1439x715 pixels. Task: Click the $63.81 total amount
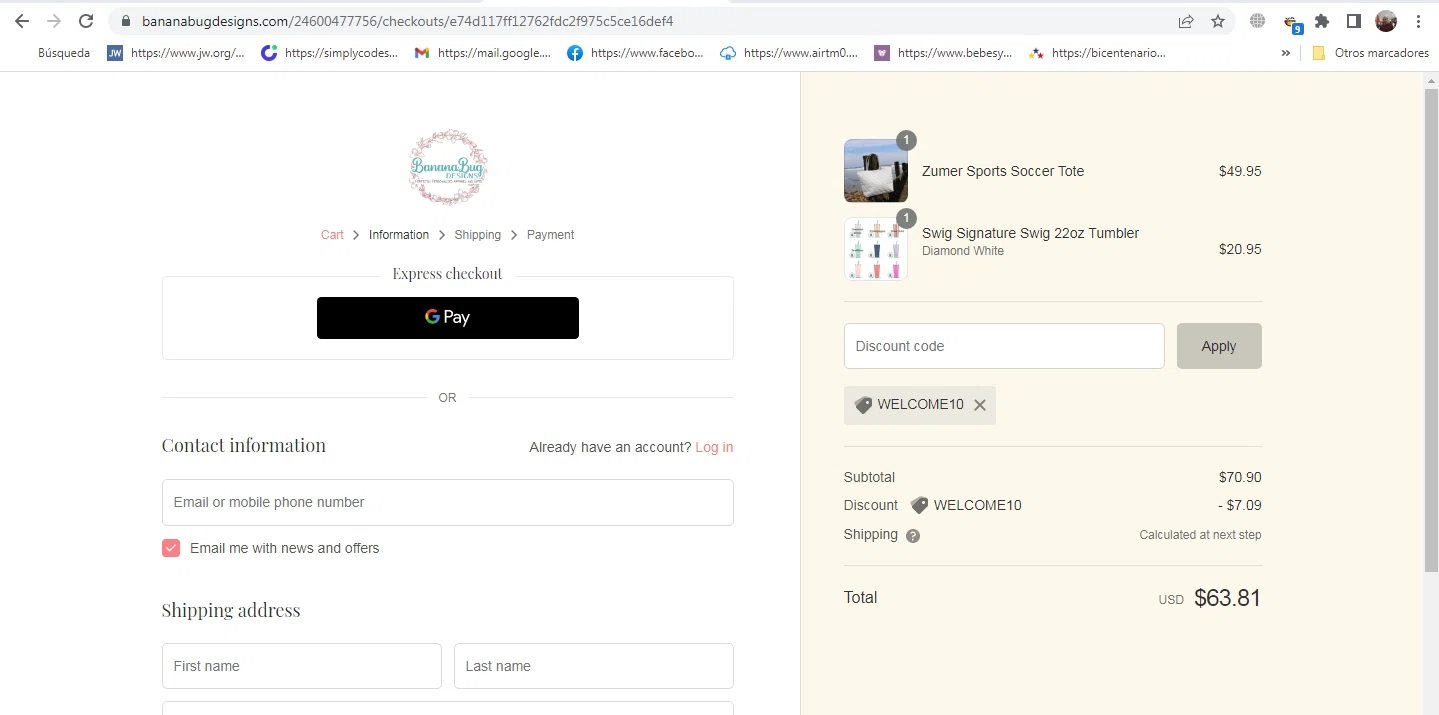point(1227,598)
